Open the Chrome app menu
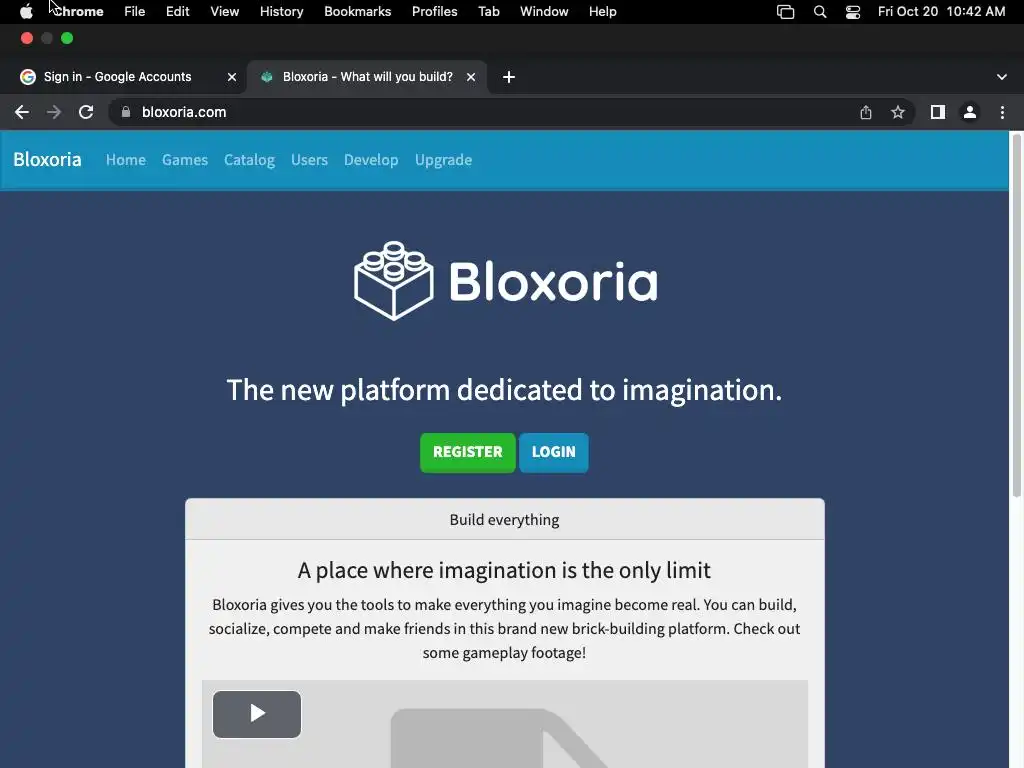Viewport: 1024px width, 768px height. tap(78, 12)
